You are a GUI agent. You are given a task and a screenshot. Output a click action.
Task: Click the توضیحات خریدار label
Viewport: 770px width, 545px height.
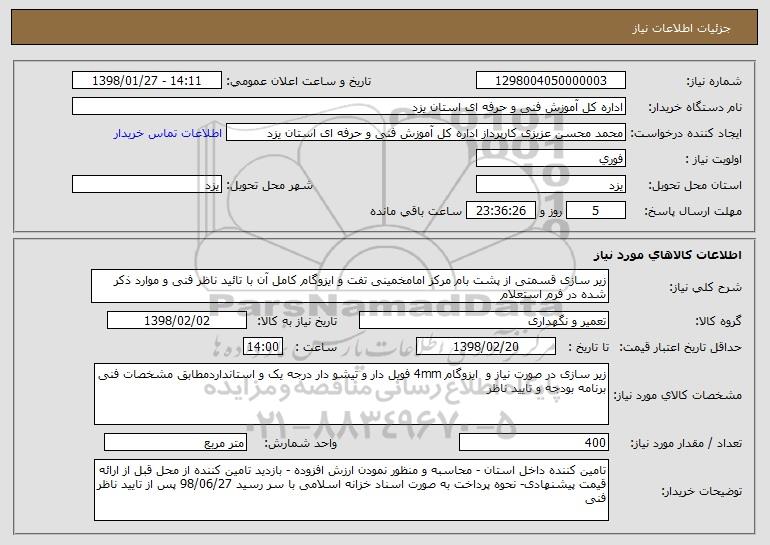(702, 491)
